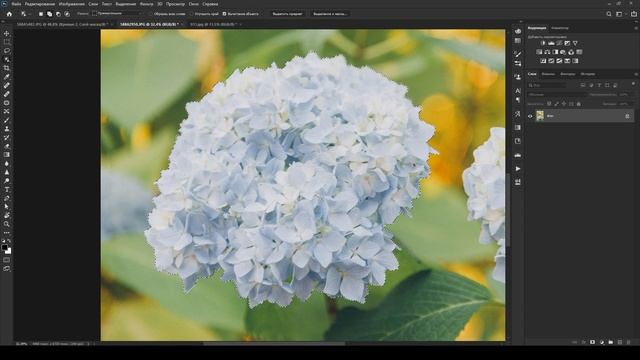Click the 'Выделить предмет' button
This screenshot has width=640, height=360.
pos(288,14)
